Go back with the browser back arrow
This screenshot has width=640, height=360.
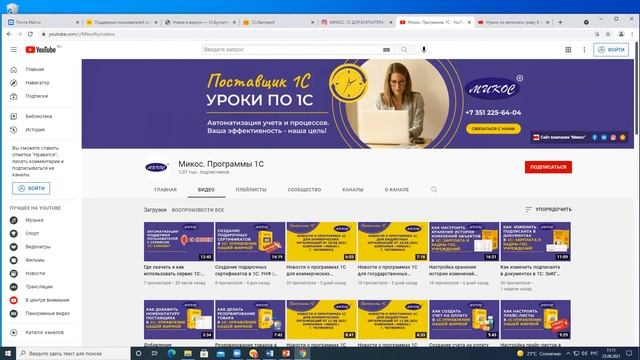coord(9,34)
